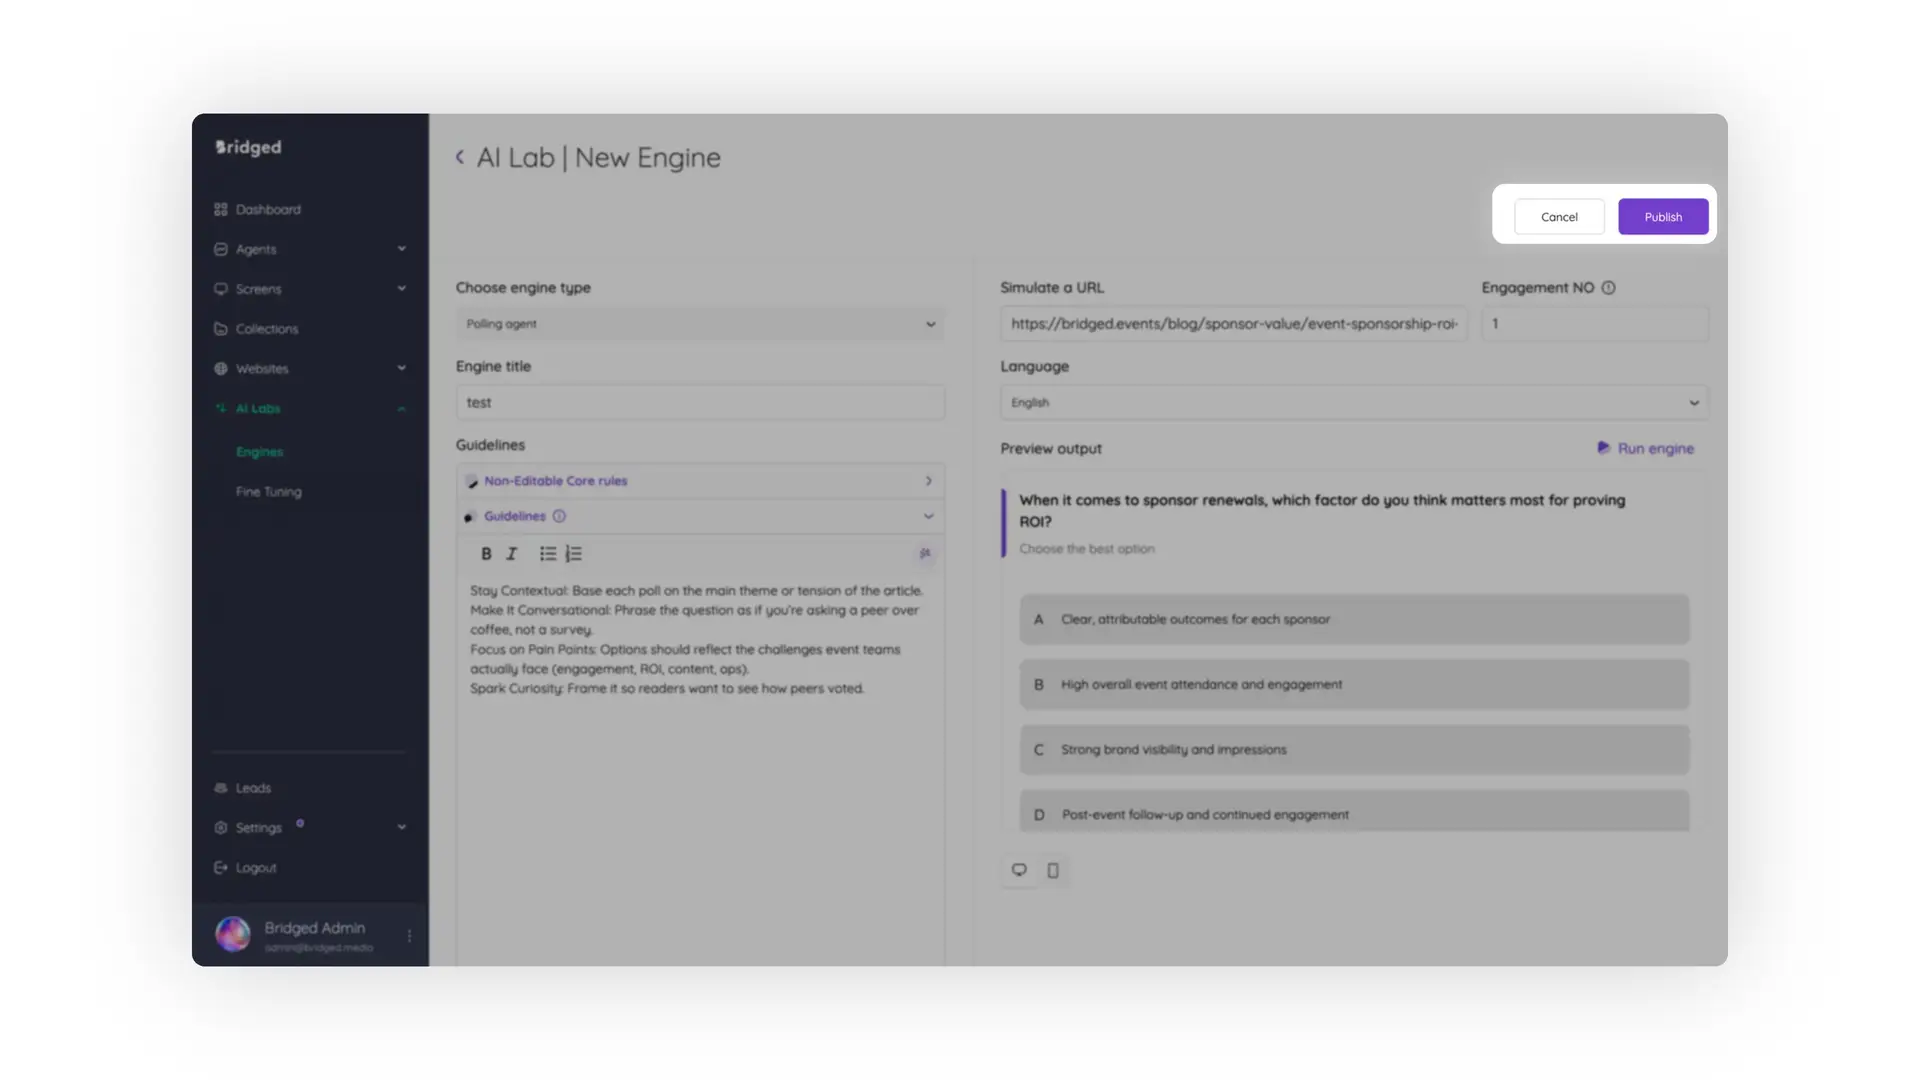1920x1080 pixels.
Task: Navigate to Fine Tuning
Action: click(267, 491)
